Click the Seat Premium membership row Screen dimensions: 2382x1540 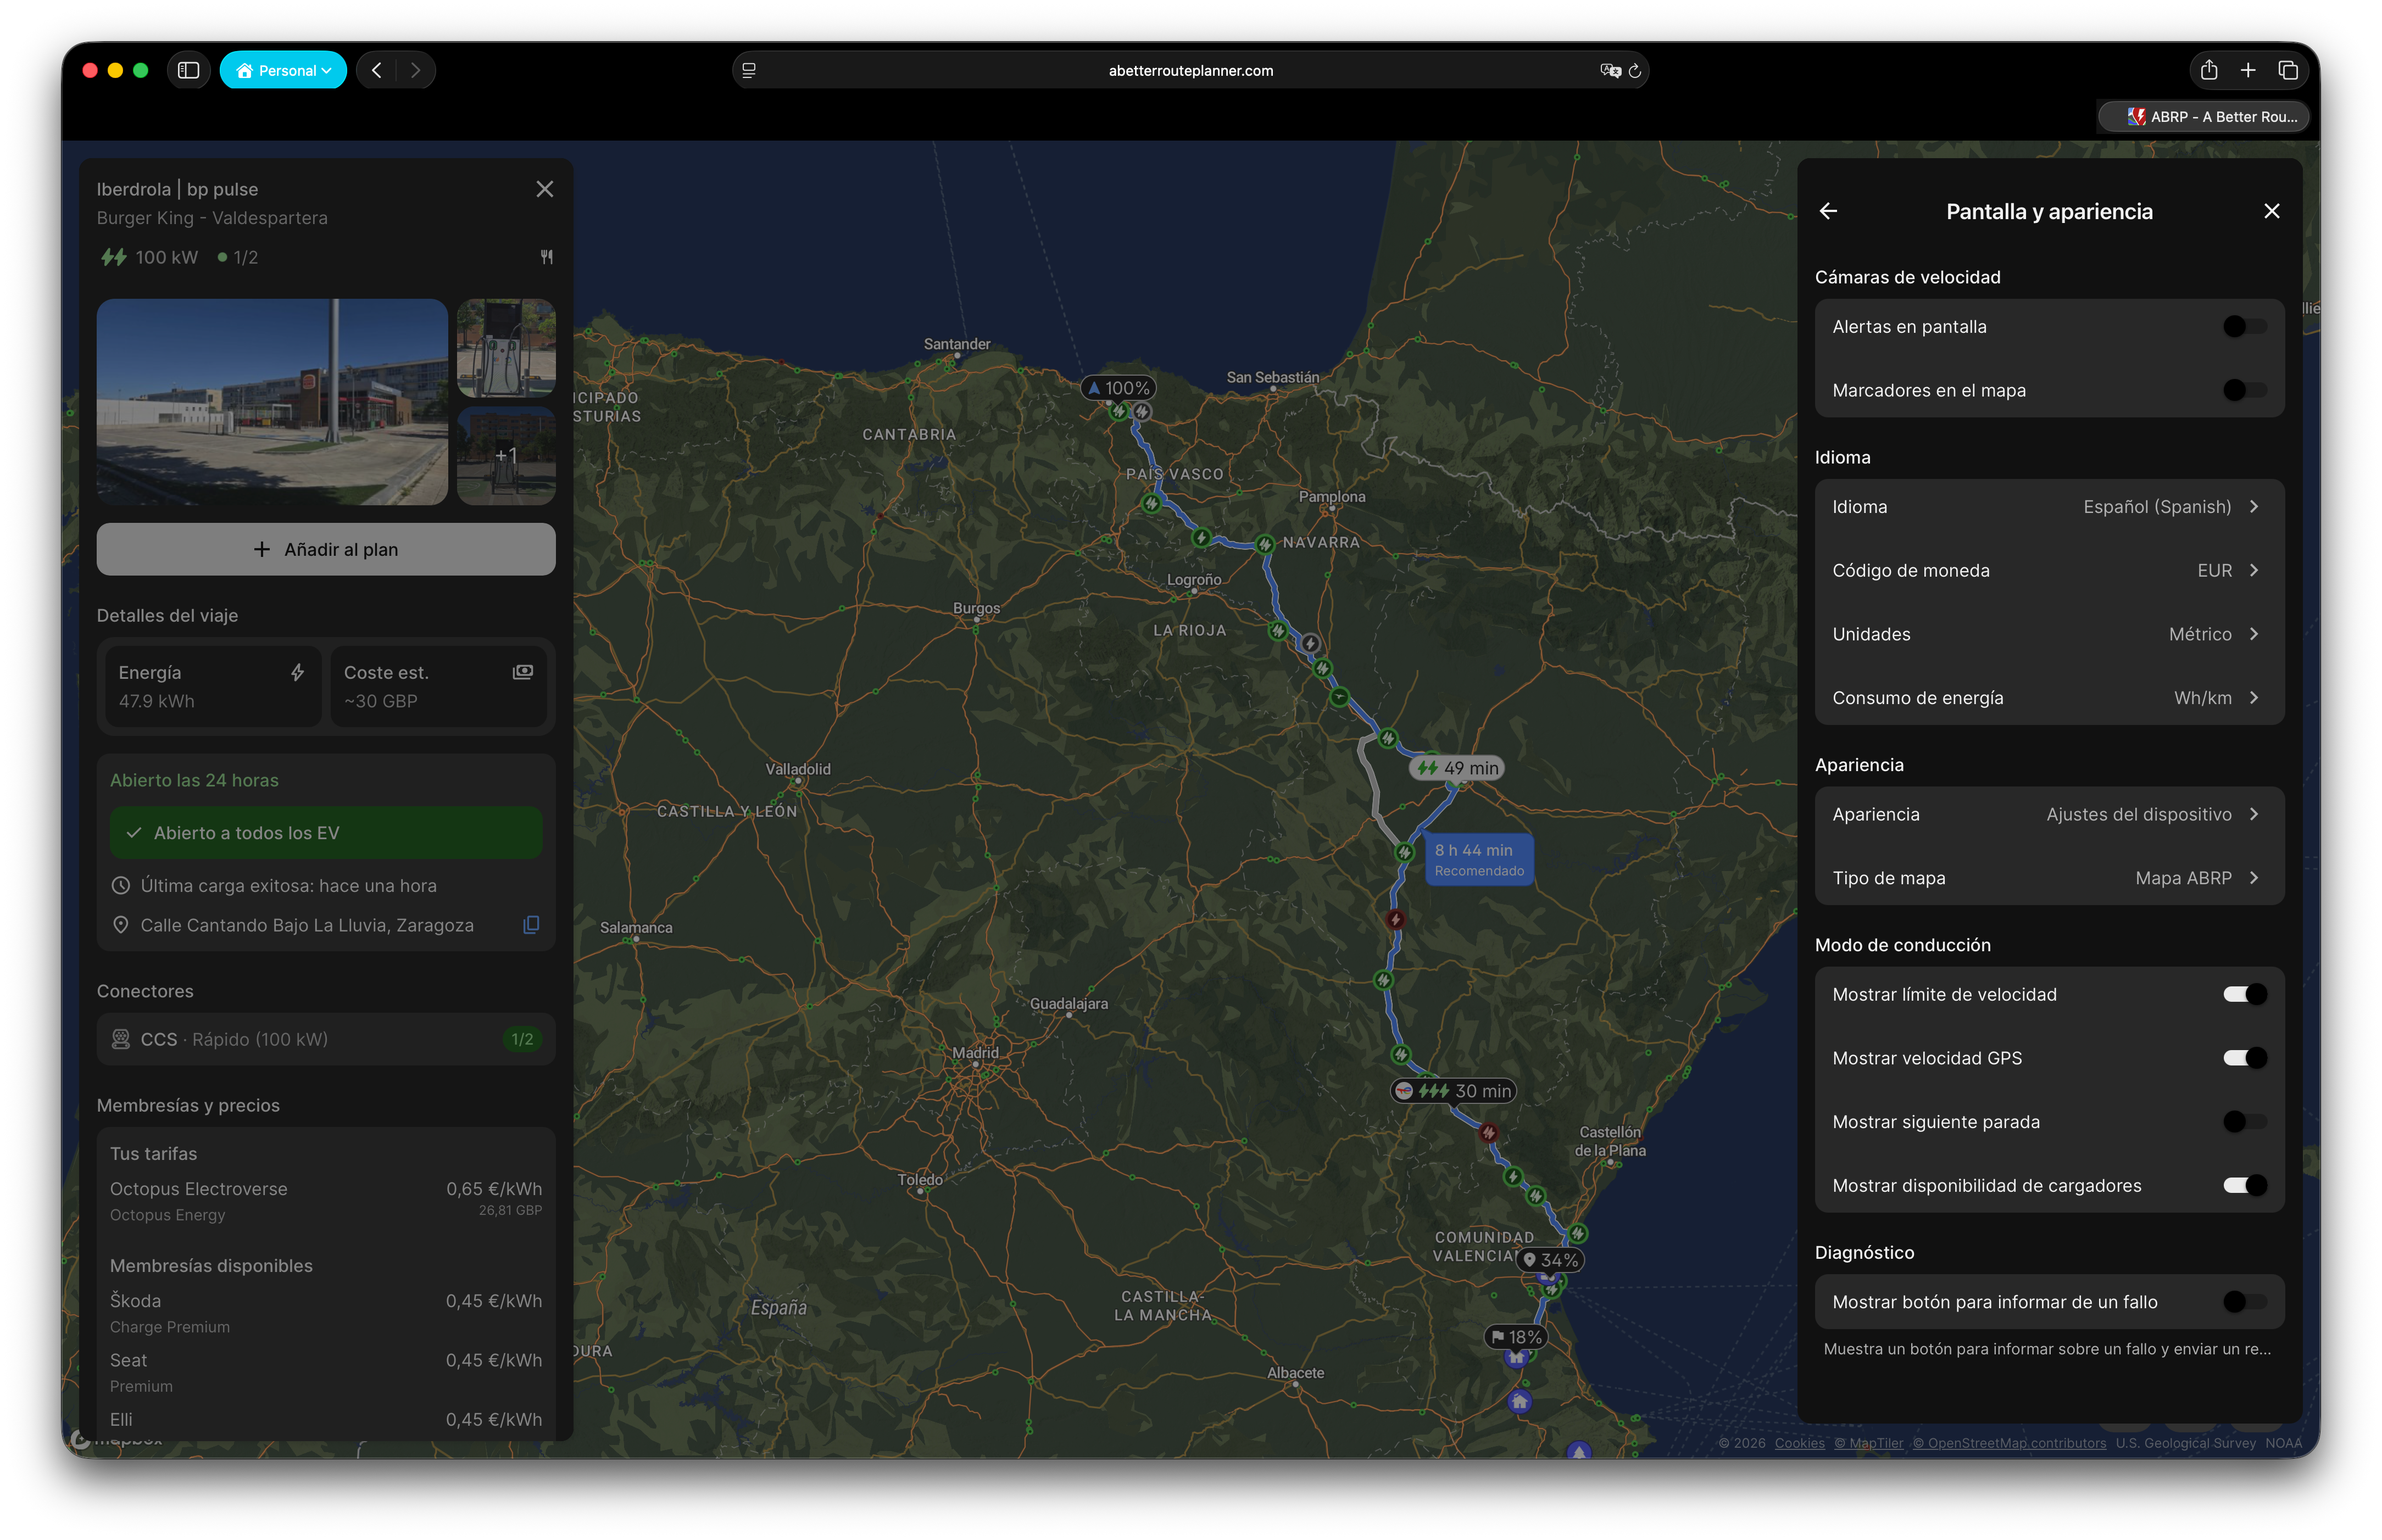click(326, 1372)
